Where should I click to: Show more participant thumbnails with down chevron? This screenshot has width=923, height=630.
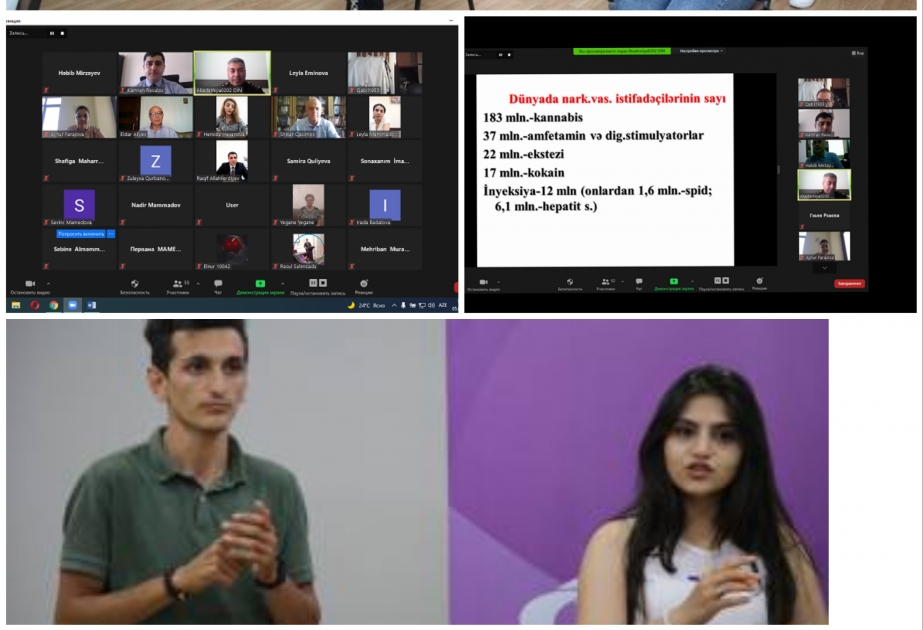tap(824, 268)
